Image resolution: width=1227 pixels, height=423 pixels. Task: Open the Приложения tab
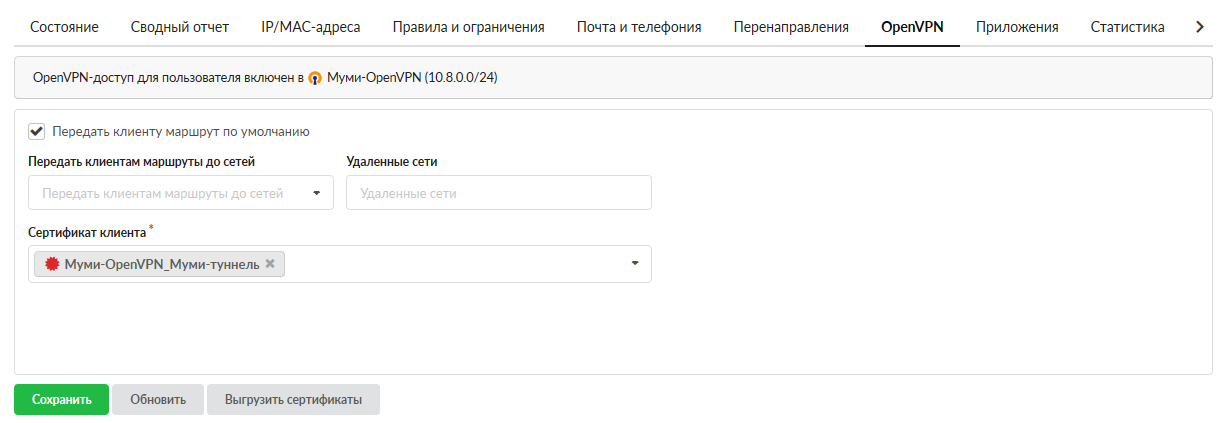(x=1017, y=27)
